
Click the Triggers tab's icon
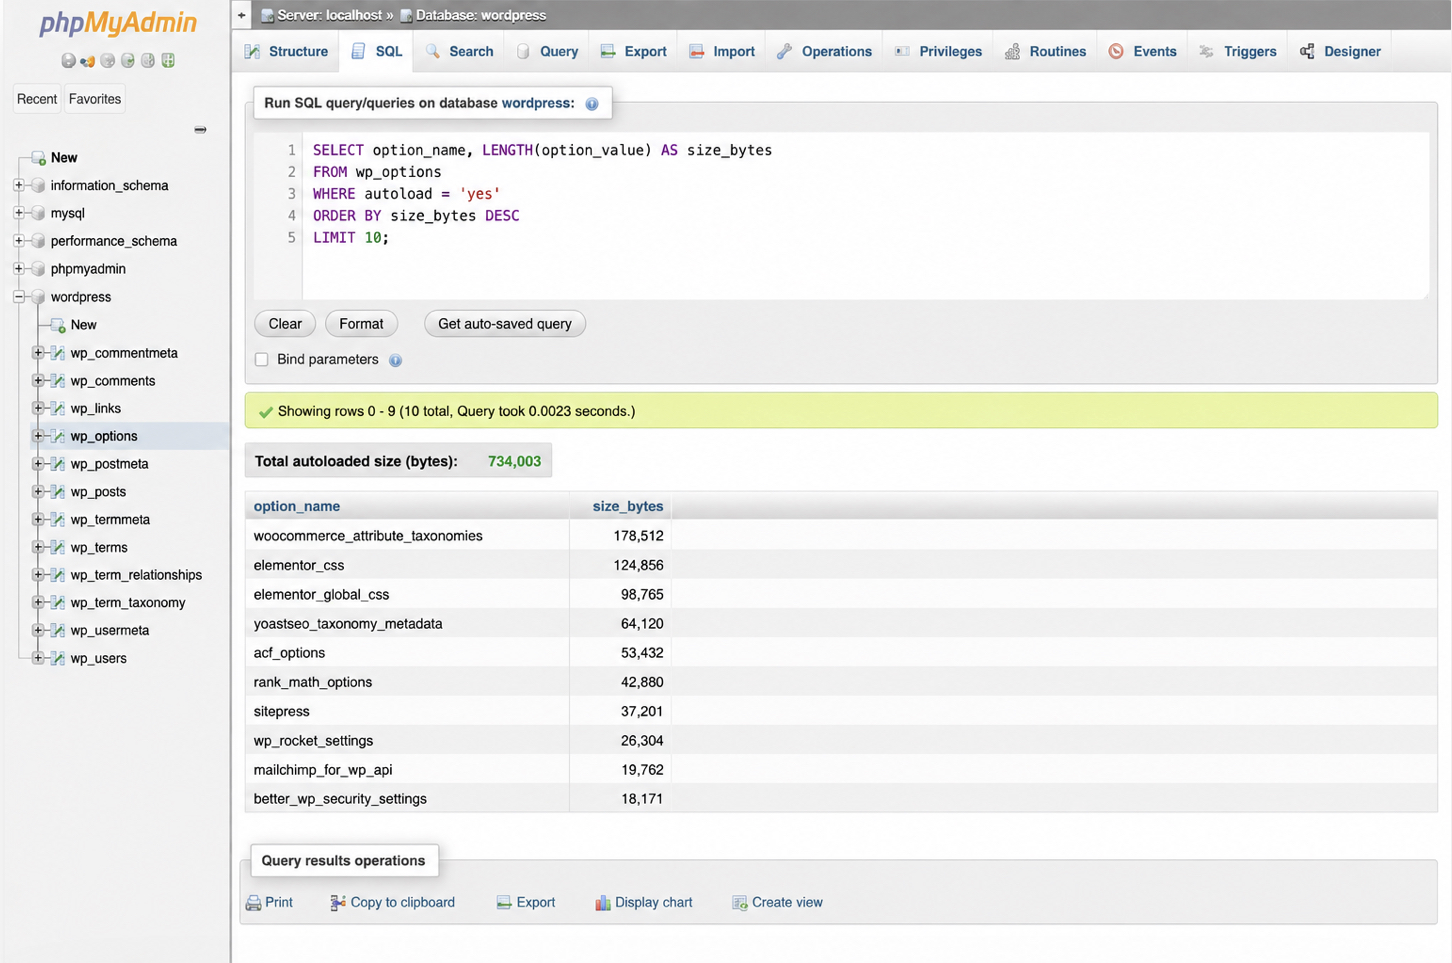click(1207, 51)
